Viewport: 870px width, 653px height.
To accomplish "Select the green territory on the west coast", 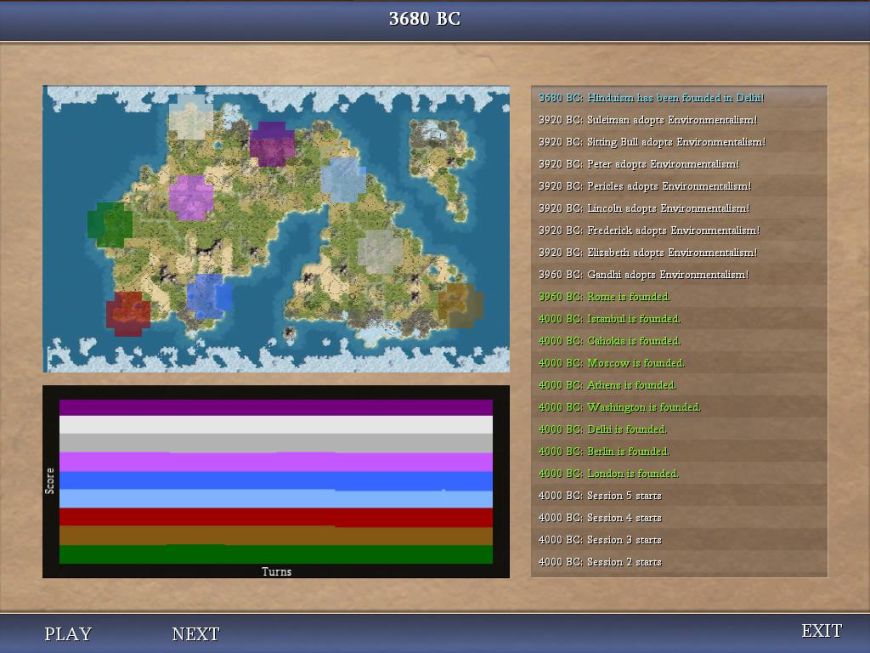I will pyautogui.click(x=110, y=224).
